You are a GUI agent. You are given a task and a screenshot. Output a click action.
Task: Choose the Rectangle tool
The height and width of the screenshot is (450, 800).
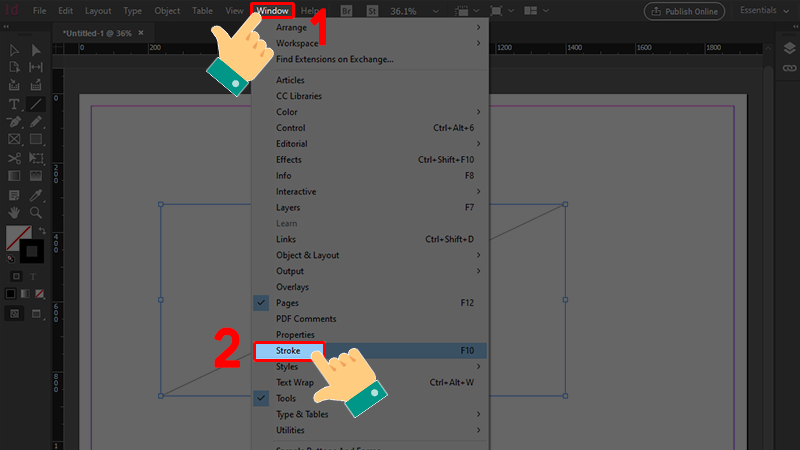point(36,139)
